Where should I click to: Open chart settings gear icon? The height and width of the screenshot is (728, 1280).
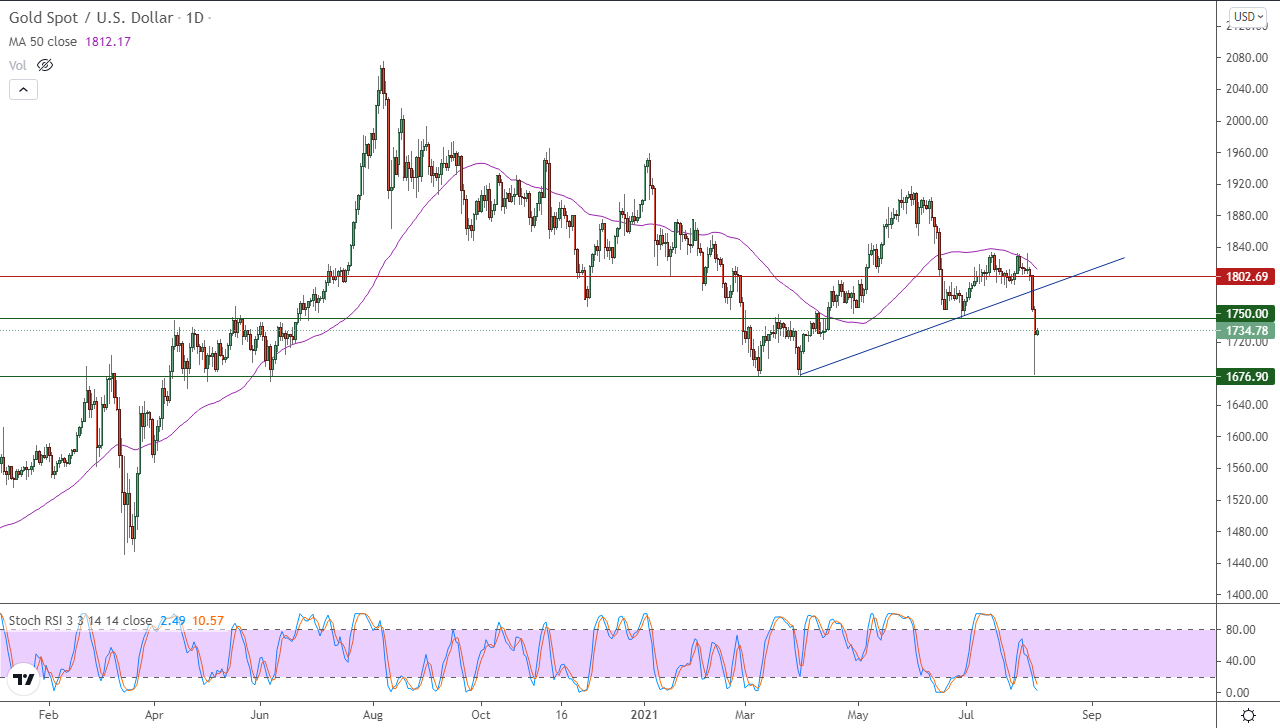pyautogui.click(x=1248, y=715)
